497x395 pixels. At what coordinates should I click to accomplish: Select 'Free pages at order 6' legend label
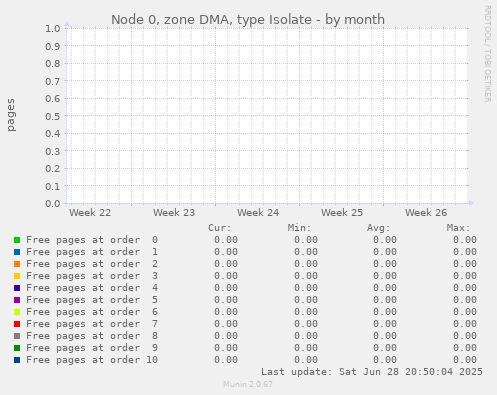point(92,312)
